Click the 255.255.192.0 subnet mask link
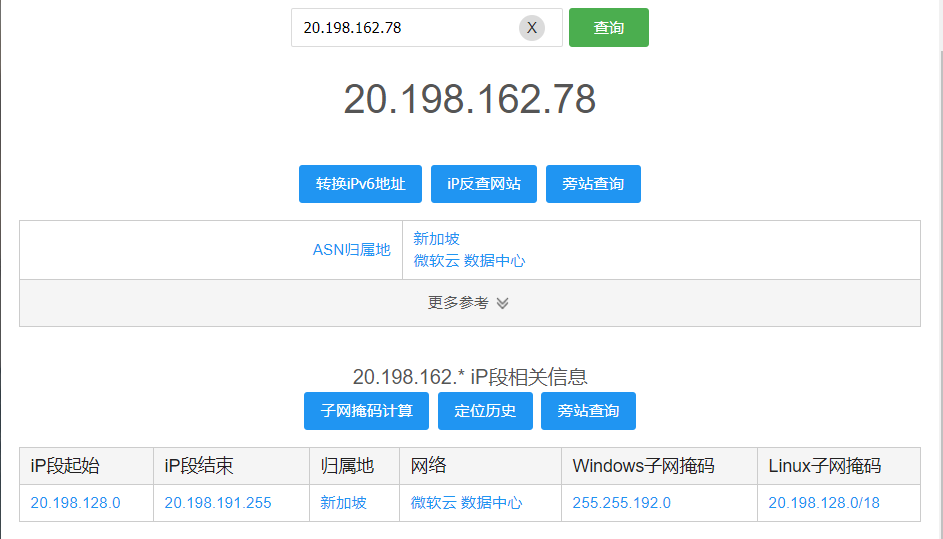Viewport: 943px width, 539px height. tap(621, 503)
